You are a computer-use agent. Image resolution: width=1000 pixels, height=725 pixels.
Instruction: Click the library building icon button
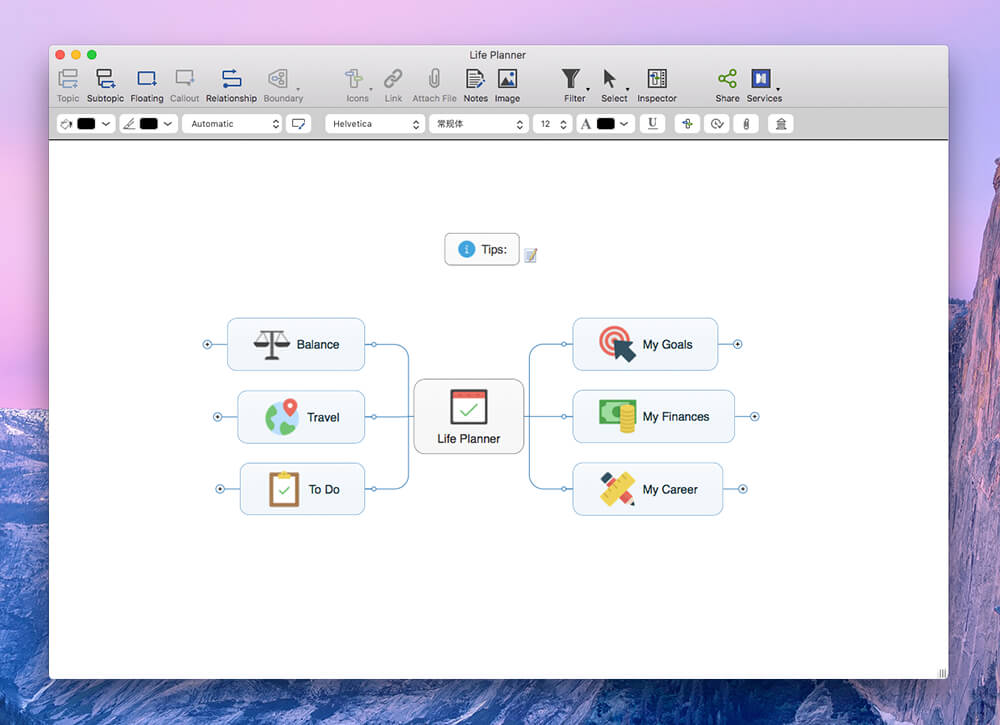781,124
